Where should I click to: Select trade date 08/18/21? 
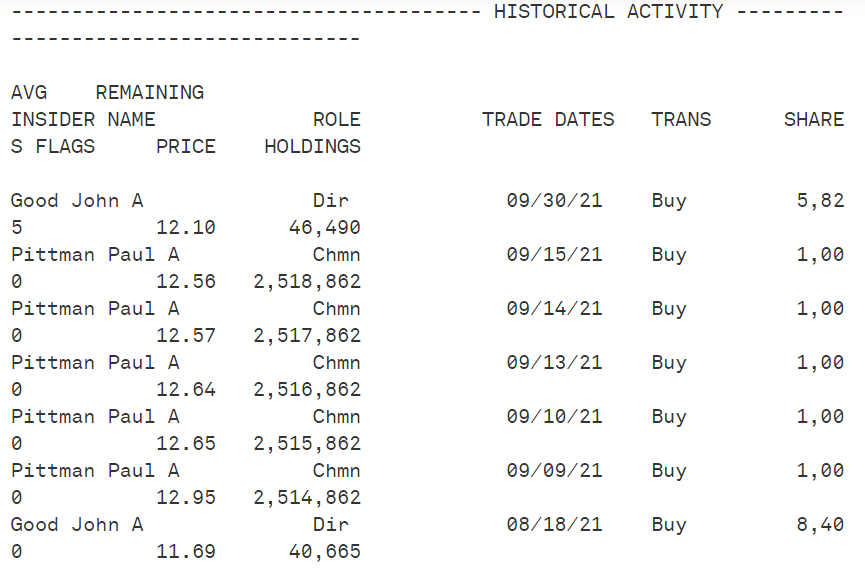(554, 524)
